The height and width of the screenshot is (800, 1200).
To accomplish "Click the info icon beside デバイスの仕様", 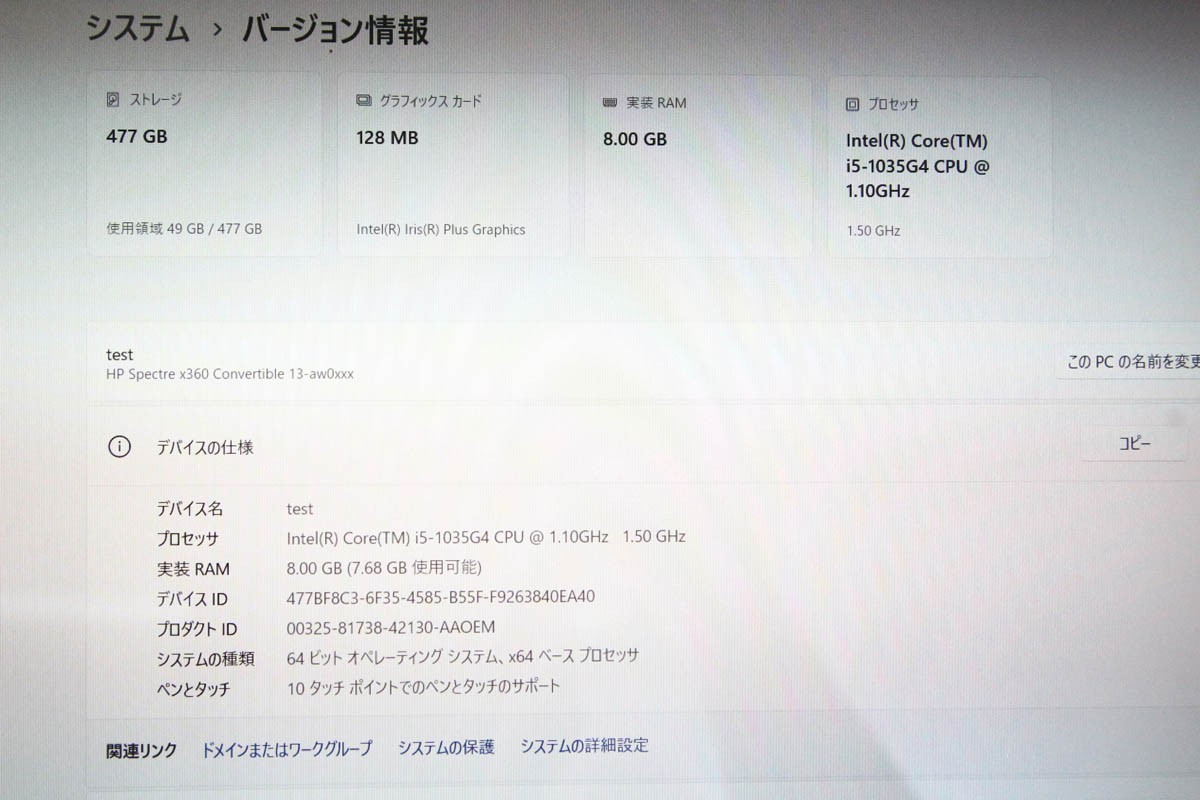I will 119,447.
